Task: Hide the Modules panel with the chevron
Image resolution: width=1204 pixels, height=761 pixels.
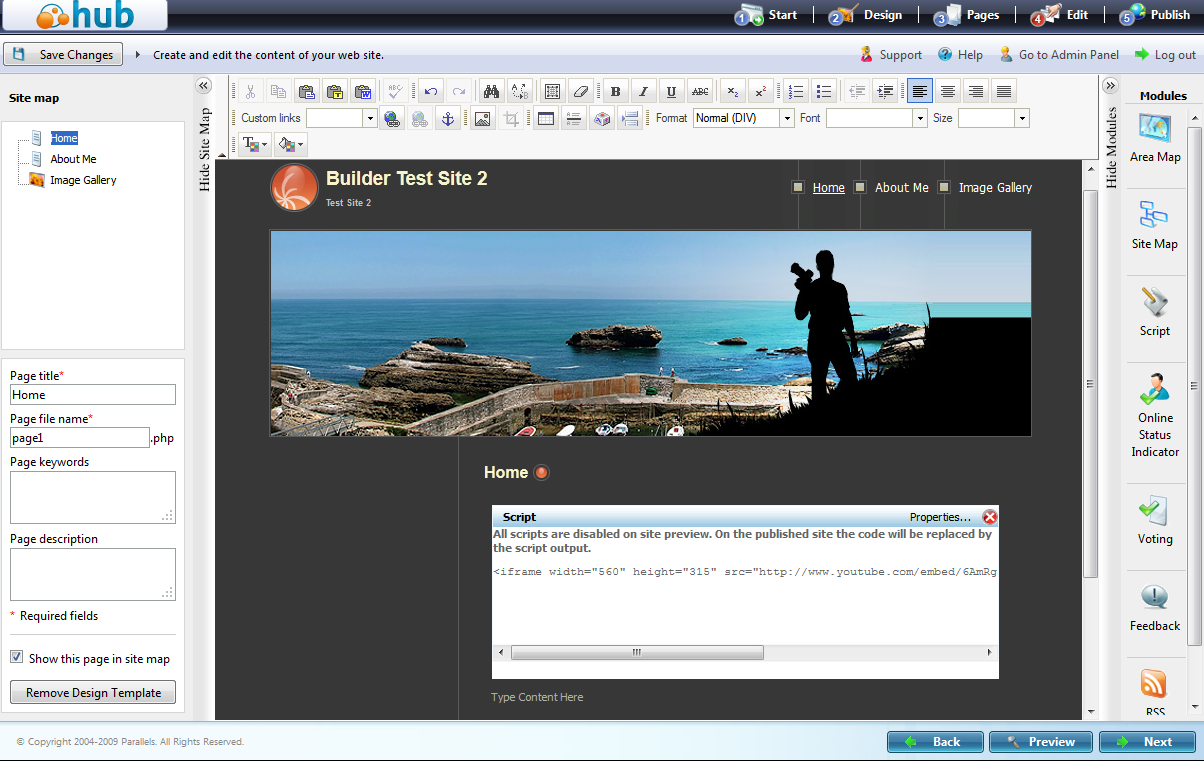Action: 1110,86
